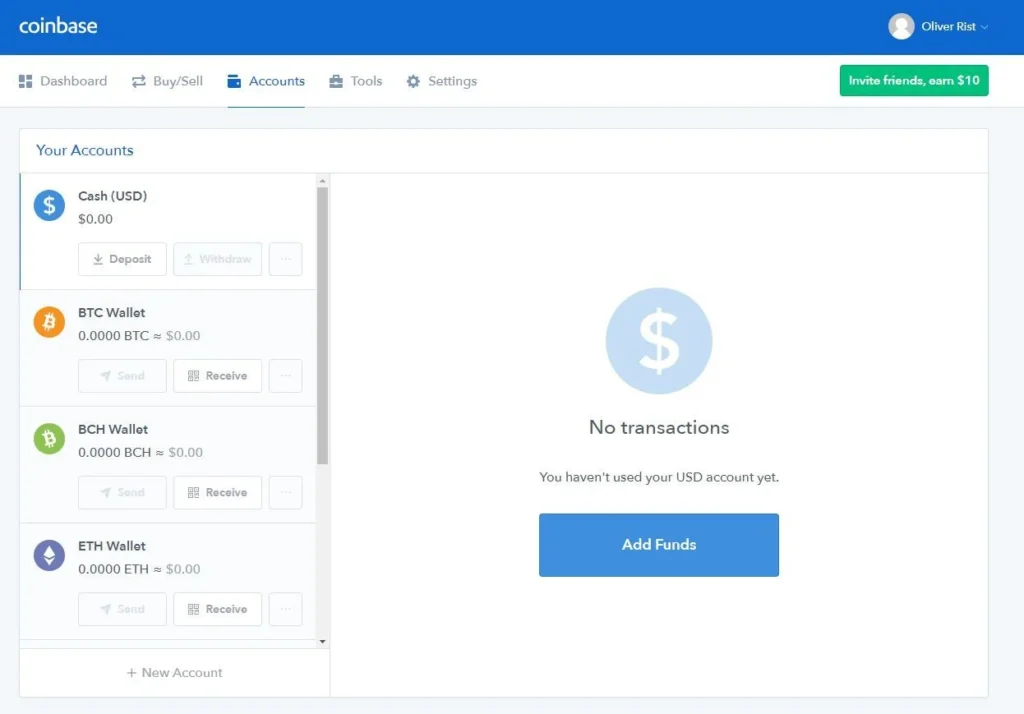Viewport: 1024px width, 714px height.
Task: Click Send for BCH Wallet
Action: click(x=122, y=492)
